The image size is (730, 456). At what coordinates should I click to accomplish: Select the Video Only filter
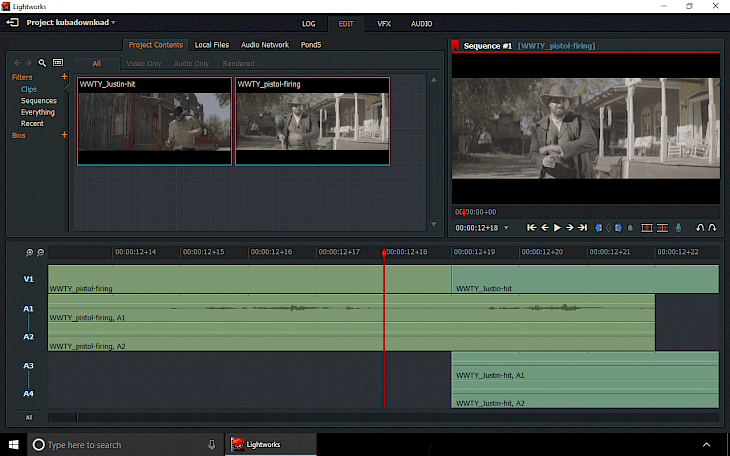point(144,63)
